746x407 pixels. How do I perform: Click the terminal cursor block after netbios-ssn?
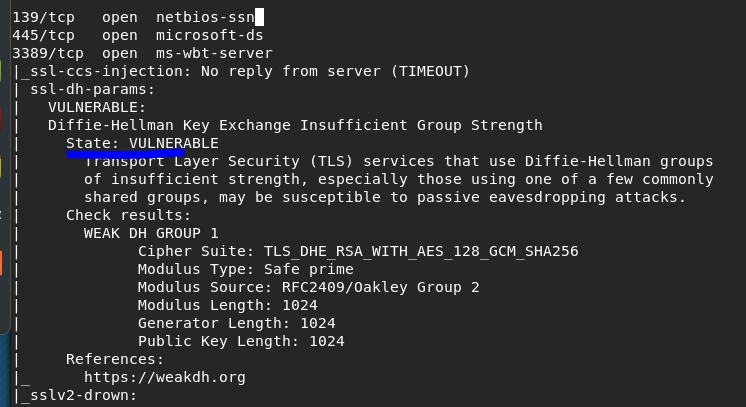[259, 17]
